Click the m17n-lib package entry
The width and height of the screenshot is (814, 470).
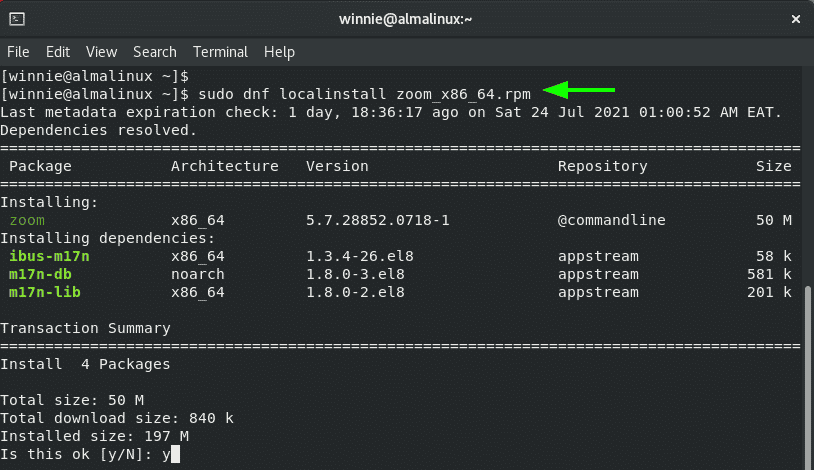(x=45, y=292)
